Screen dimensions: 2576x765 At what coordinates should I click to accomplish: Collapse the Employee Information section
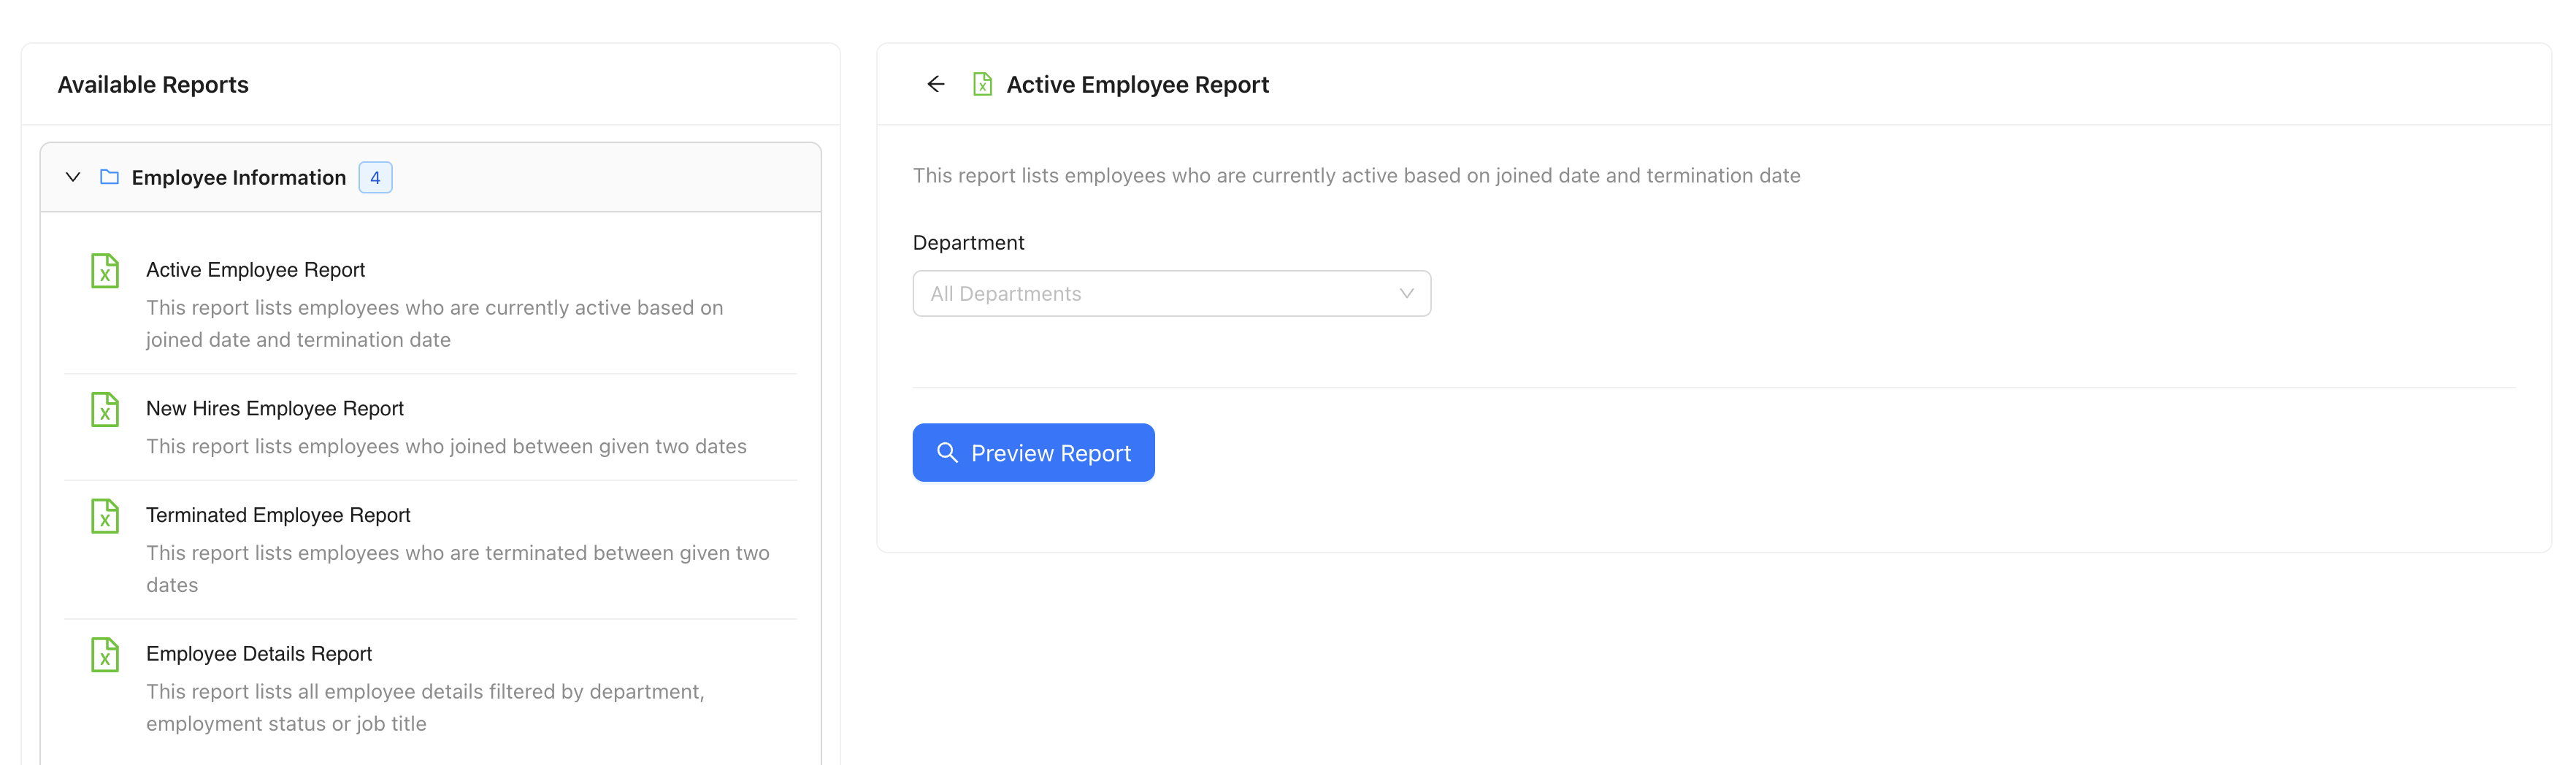[72, 176]
